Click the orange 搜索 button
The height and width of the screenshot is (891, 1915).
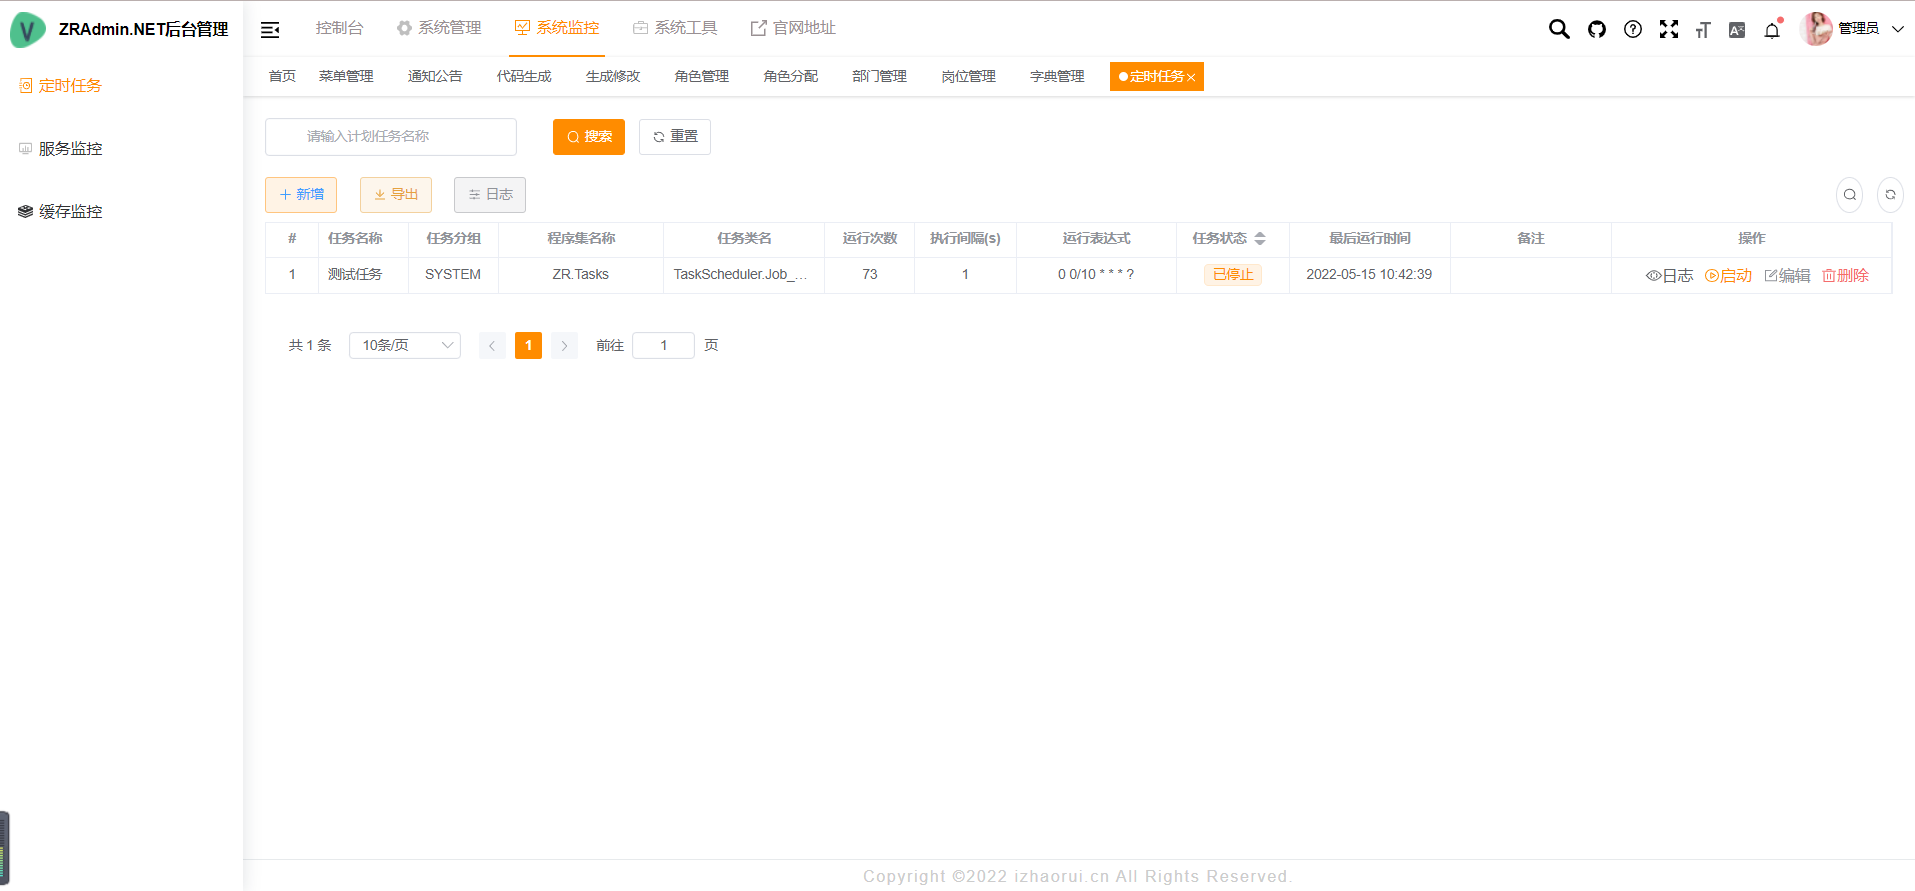[588, 137]
